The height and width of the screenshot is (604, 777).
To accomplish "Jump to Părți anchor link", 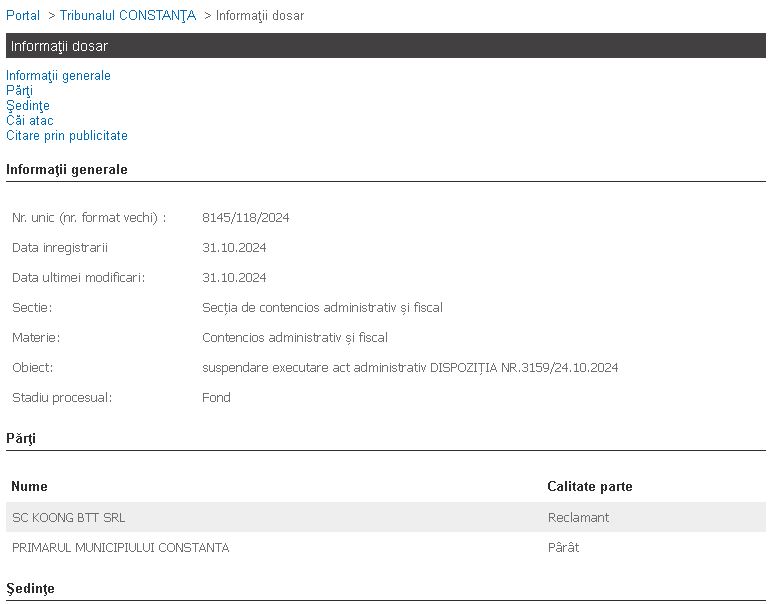I will (x=19, y=91).
